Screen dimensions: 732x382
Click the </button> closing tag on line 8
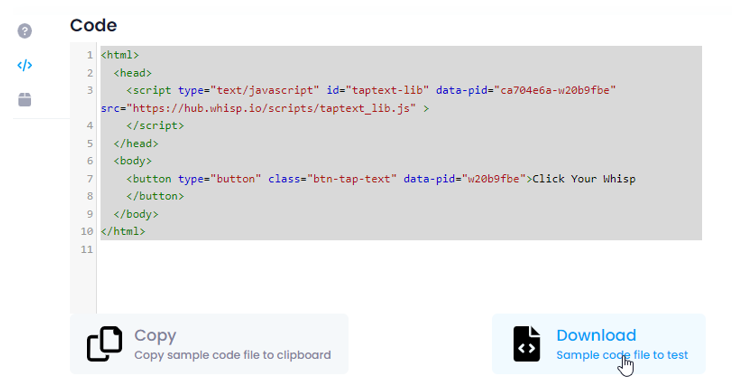(155, 196)
